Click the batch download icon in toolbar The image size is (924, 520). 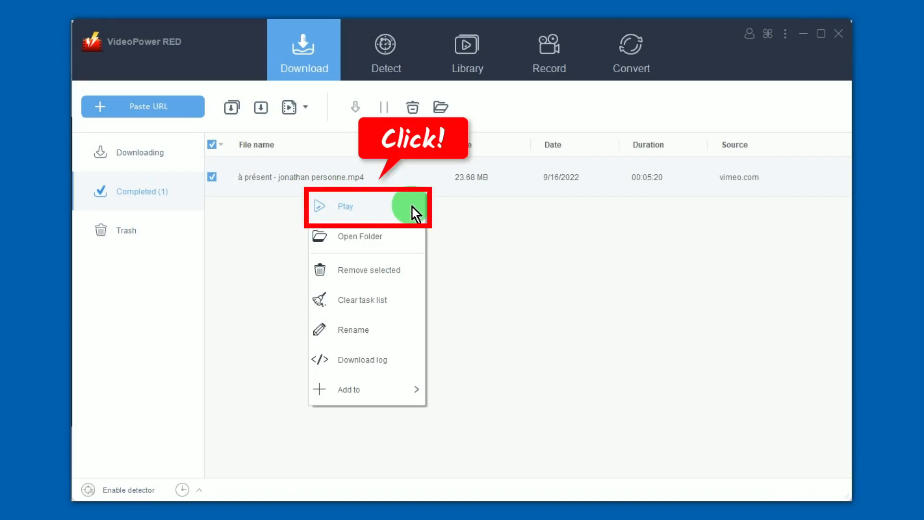tap(232, 107)
